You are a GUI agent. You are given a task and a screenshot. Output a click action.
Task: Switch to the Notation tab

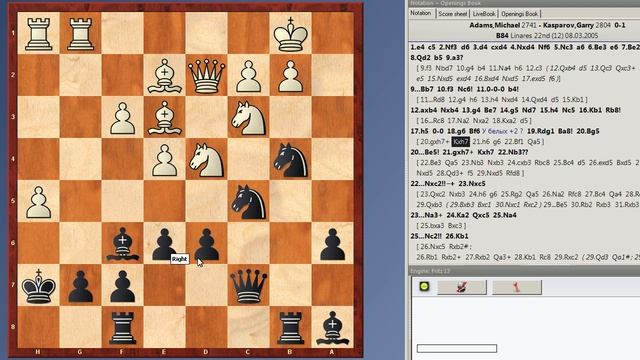[x=421, y=13]
